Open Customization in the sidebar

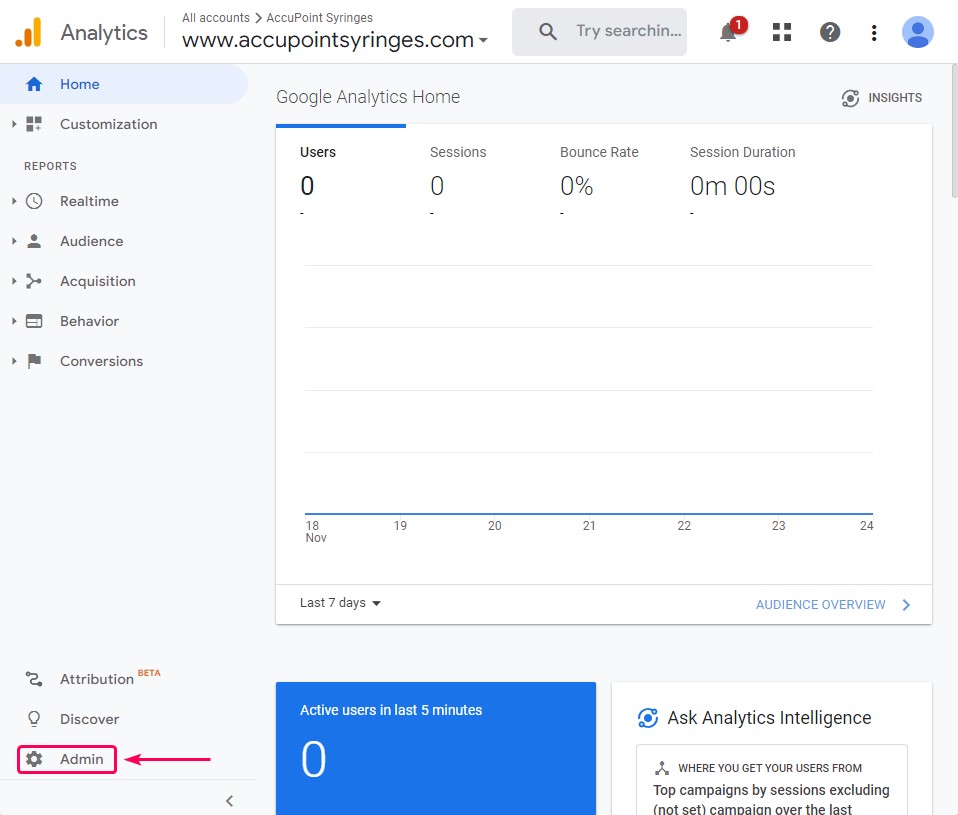coord(109,124)
